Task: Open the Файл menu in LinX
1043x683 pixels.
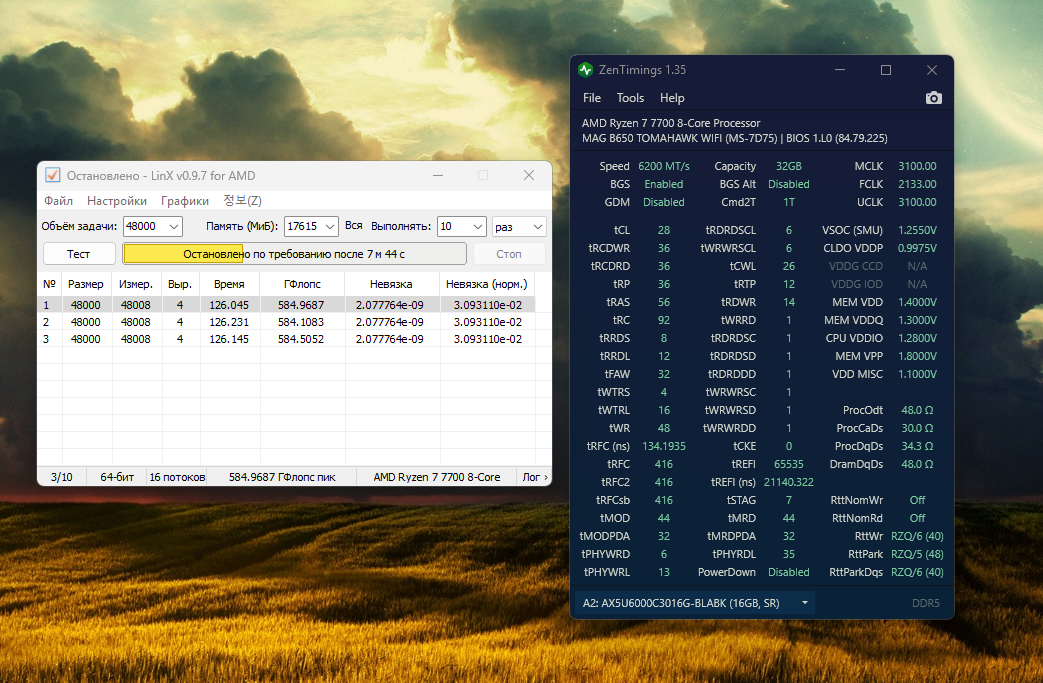Action: pos(59,201)
